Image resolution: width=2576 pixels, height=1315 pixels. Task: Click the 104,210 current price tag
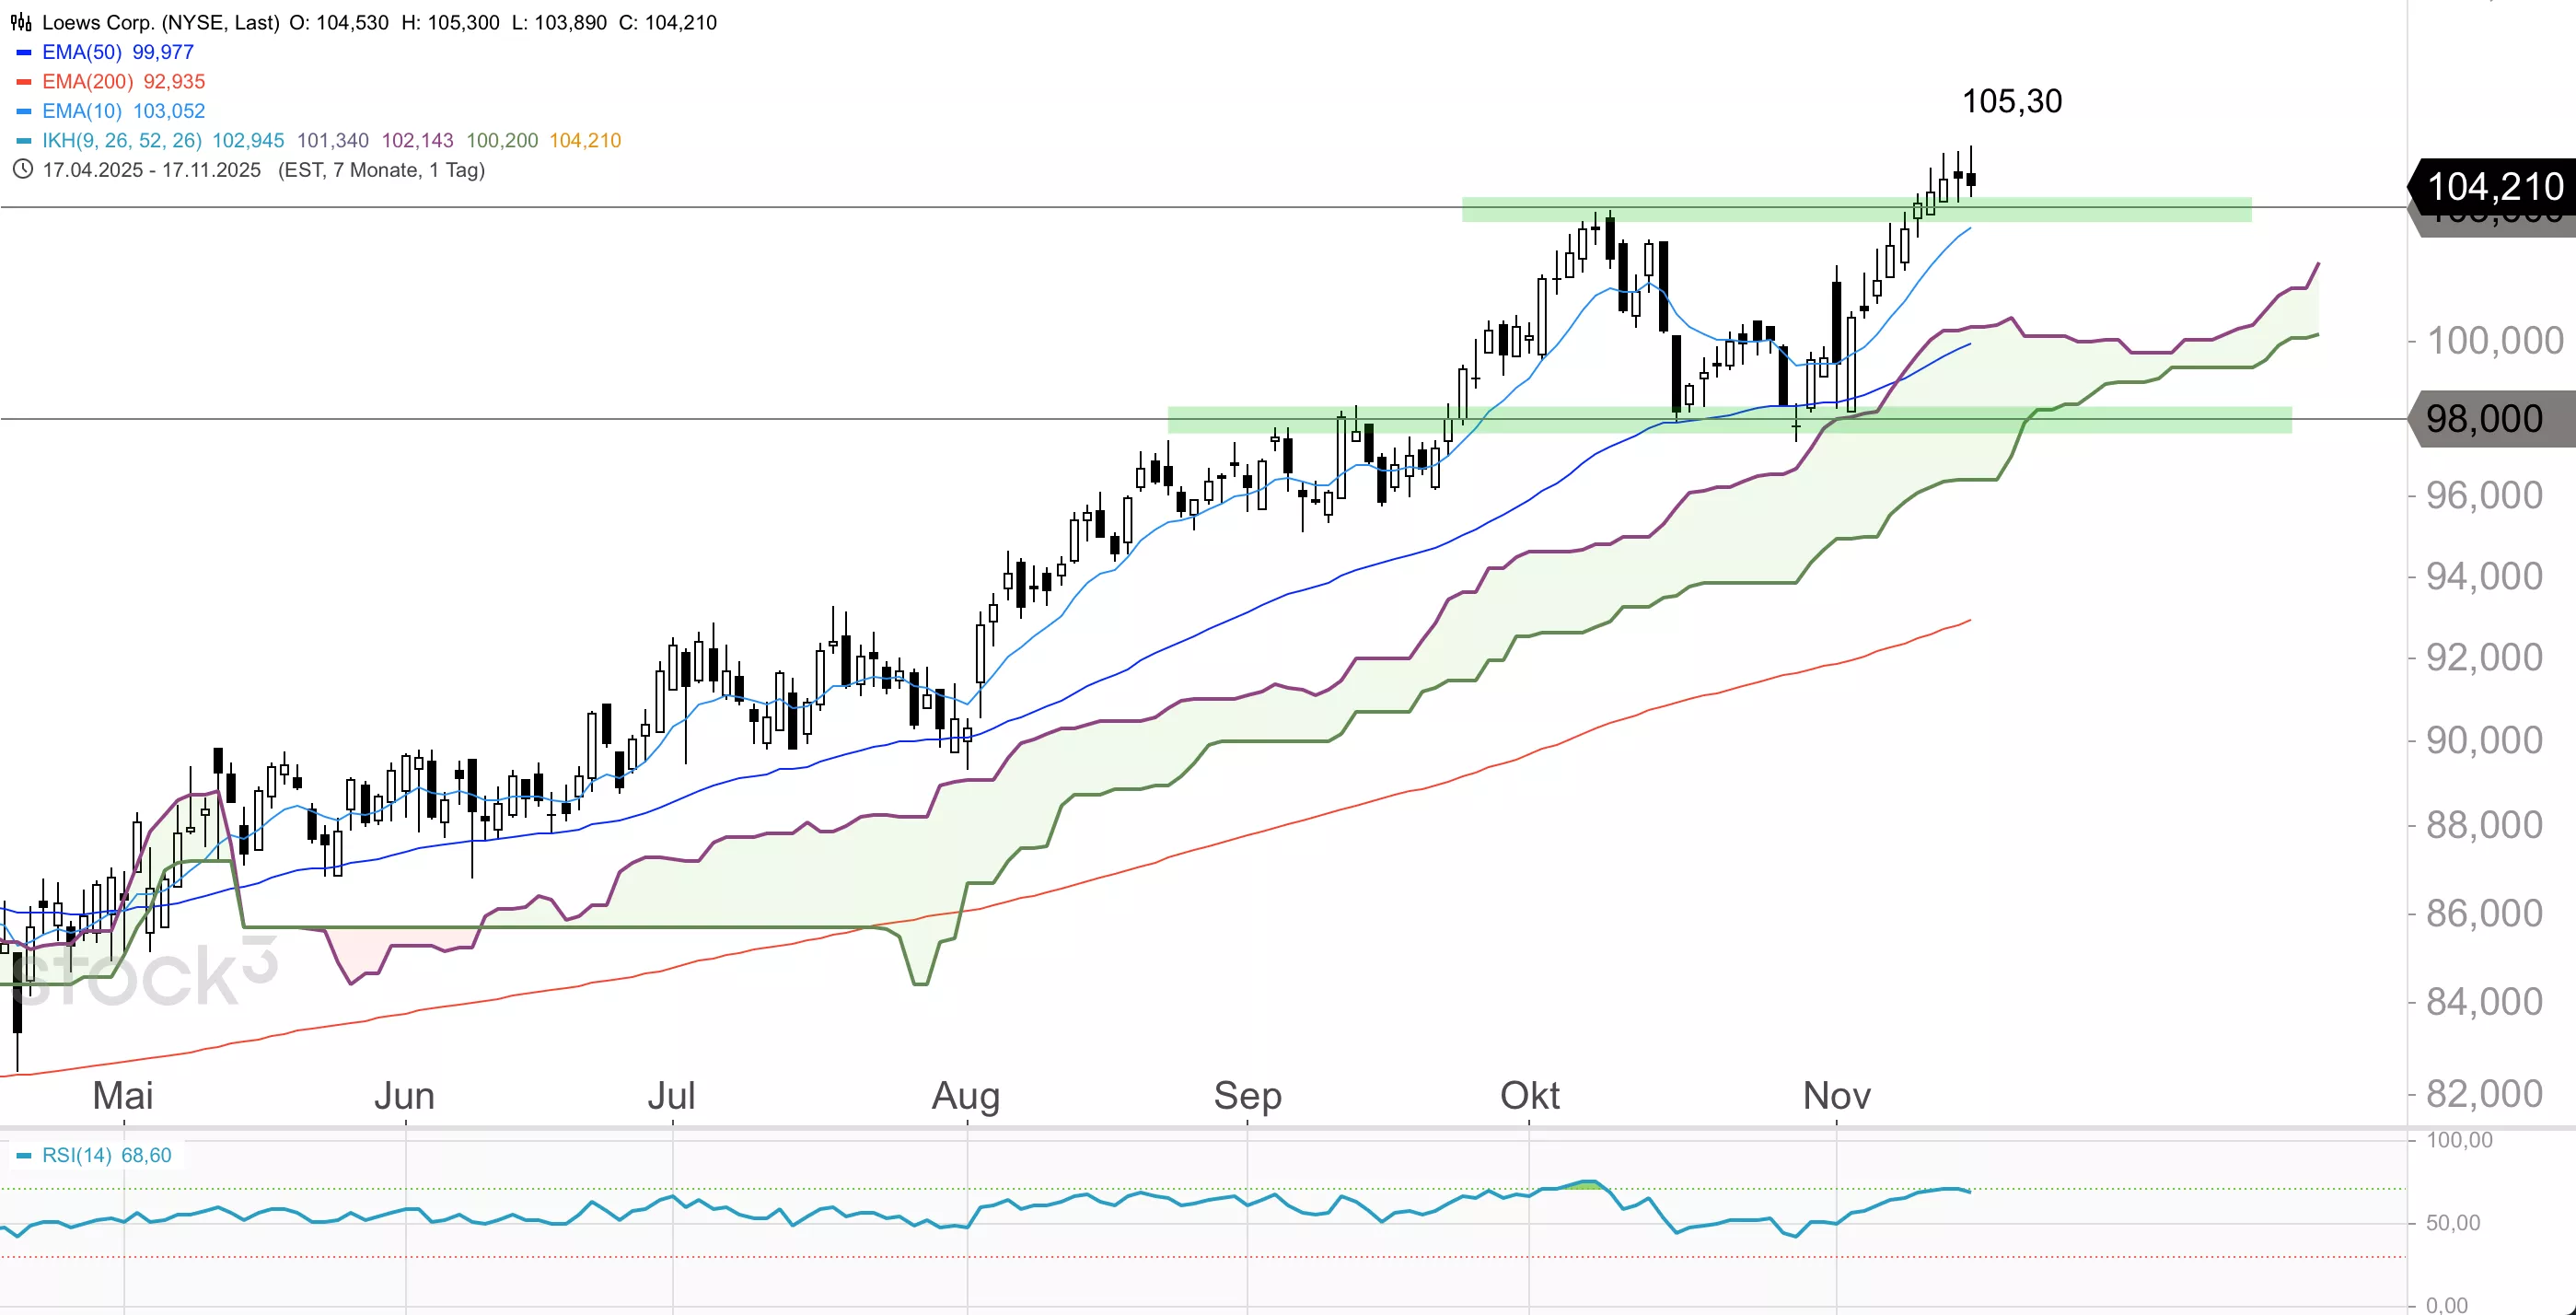tap(2494, 186)
